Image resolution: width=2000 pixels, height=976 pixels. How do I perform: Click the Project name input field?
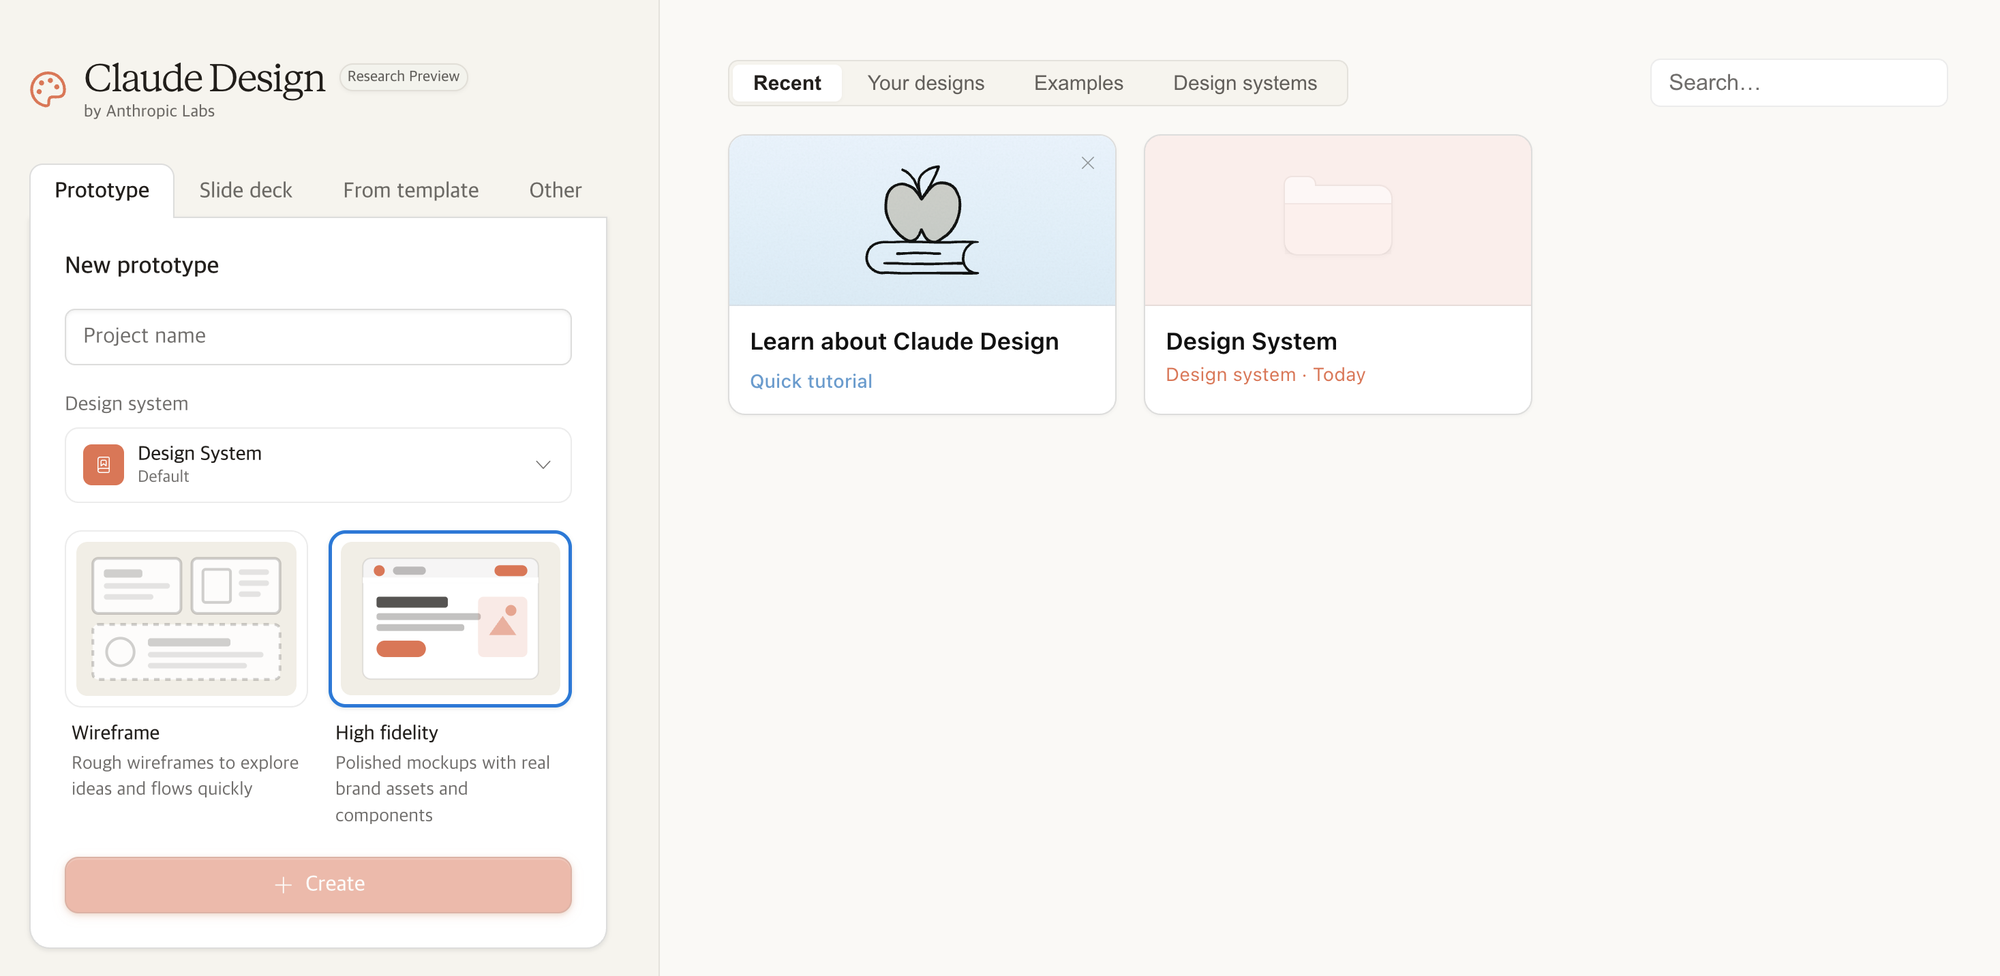click(x=318, y=337)
